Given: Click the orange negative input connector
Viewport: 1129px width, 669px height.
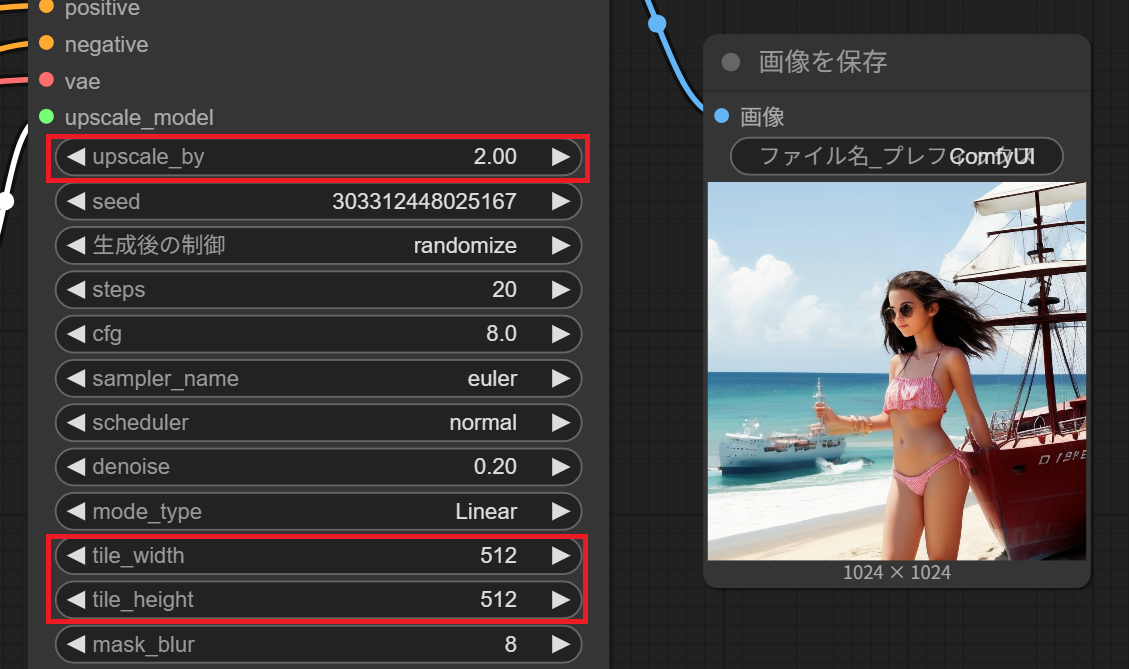Looking at the screenshot, I should (47, 42).
